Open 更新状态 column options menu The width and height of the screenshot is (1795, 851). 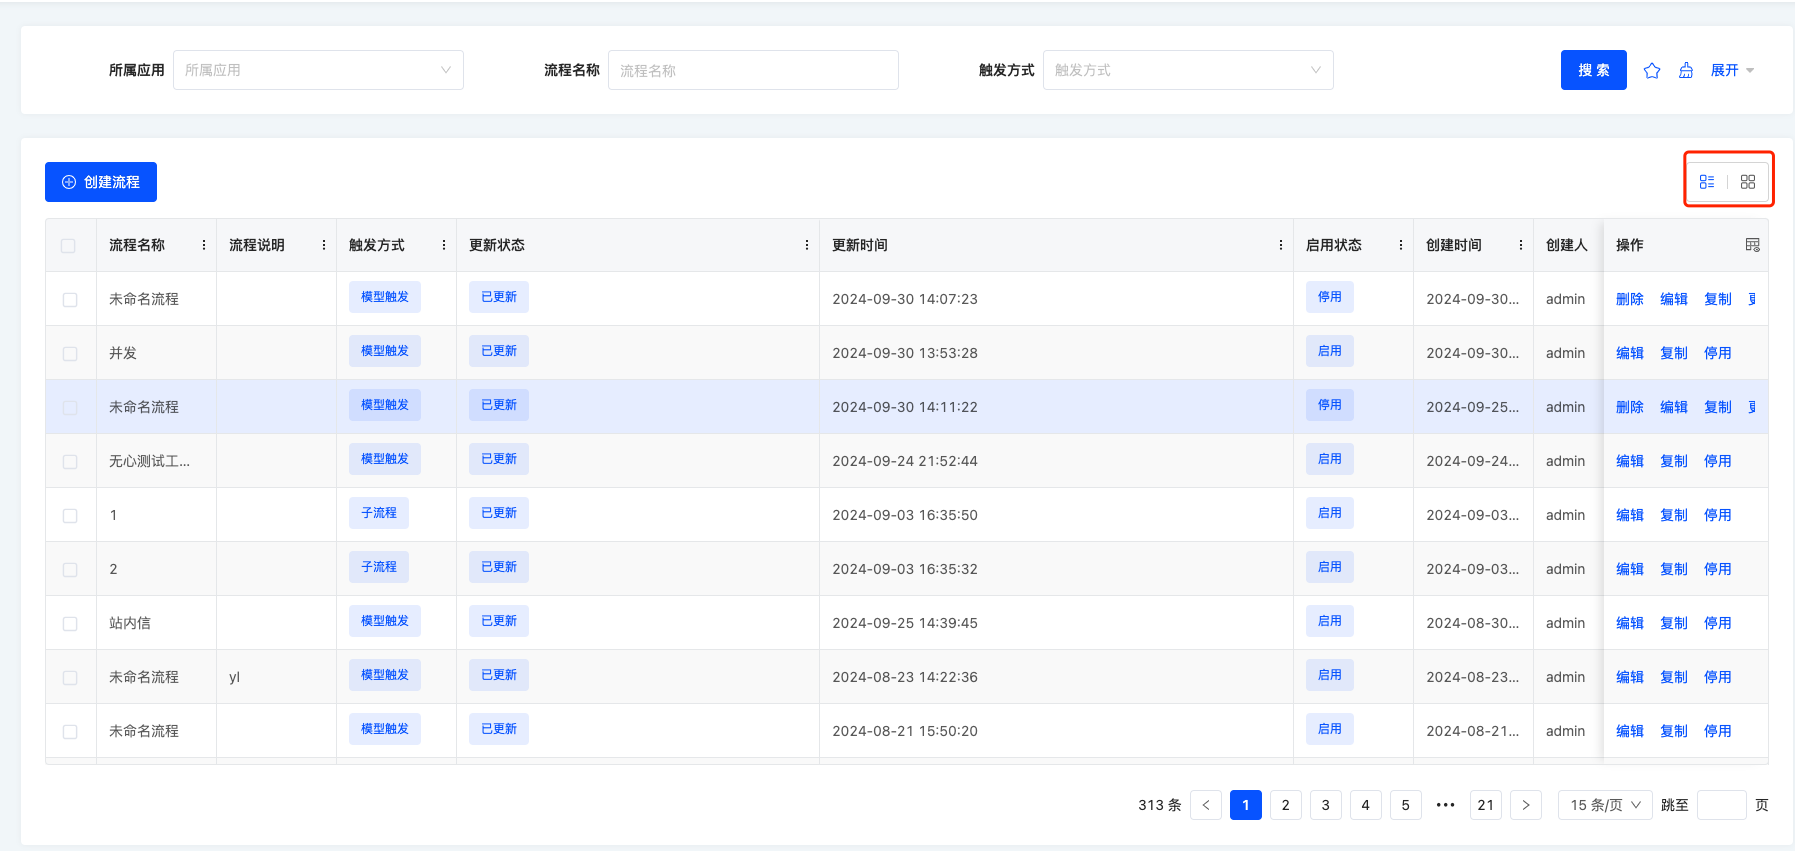[x=807, y=245]
